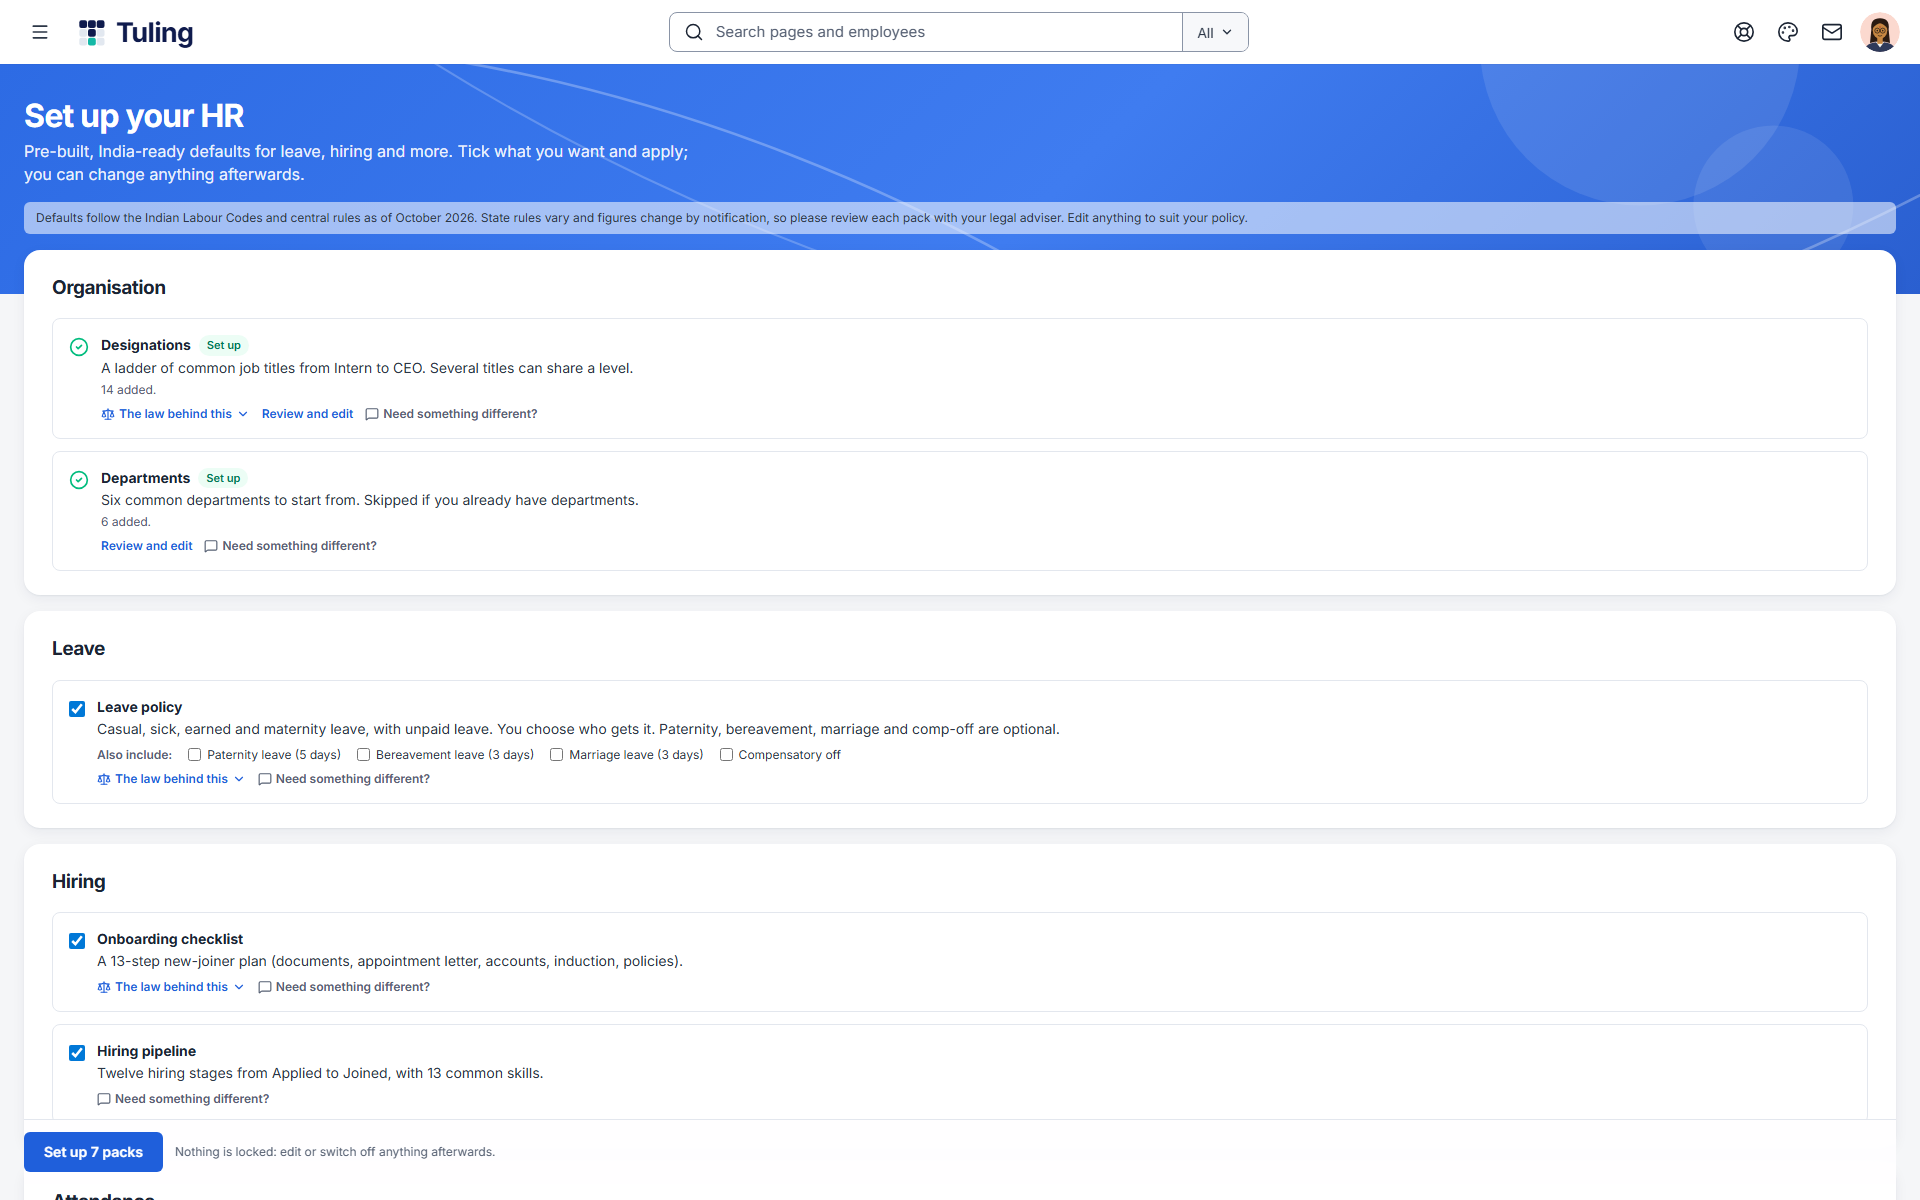Untick the Hiring pipeline checkbox
This screenshot has height=1200, width=1920.
point(77,1053)
